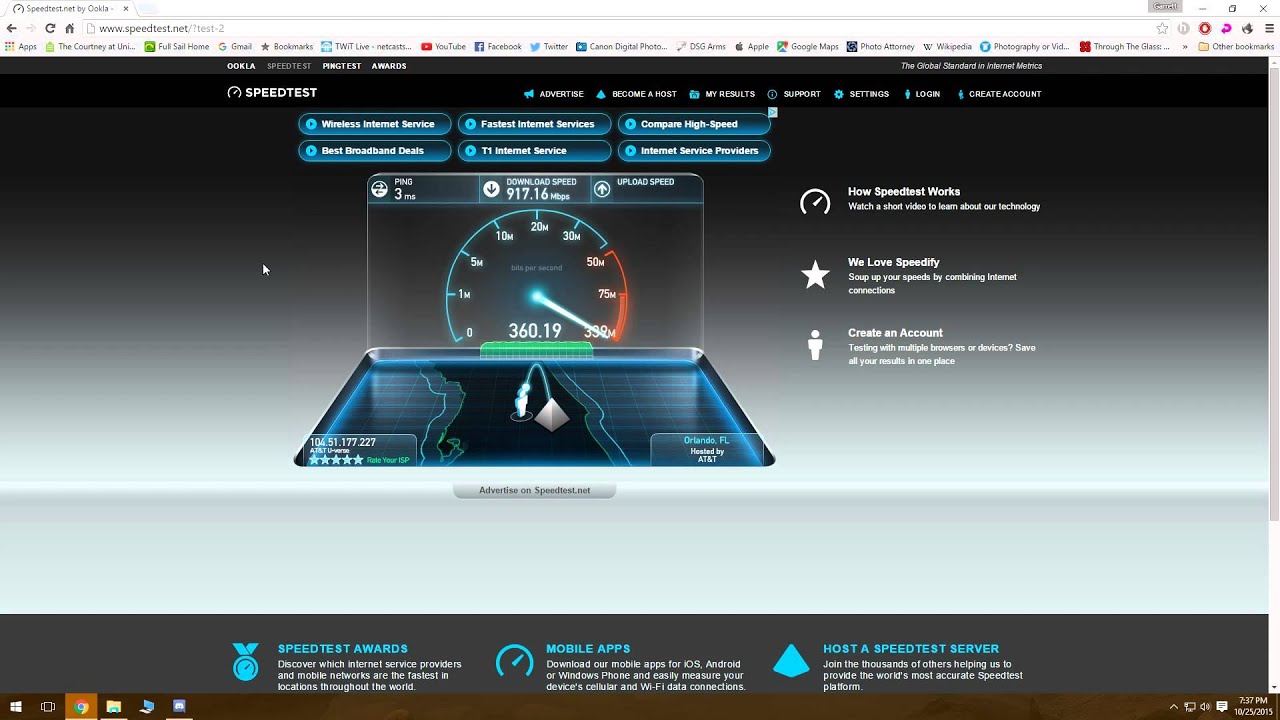
Task: Click the Speedtest logo
Action: click(272, 92)
